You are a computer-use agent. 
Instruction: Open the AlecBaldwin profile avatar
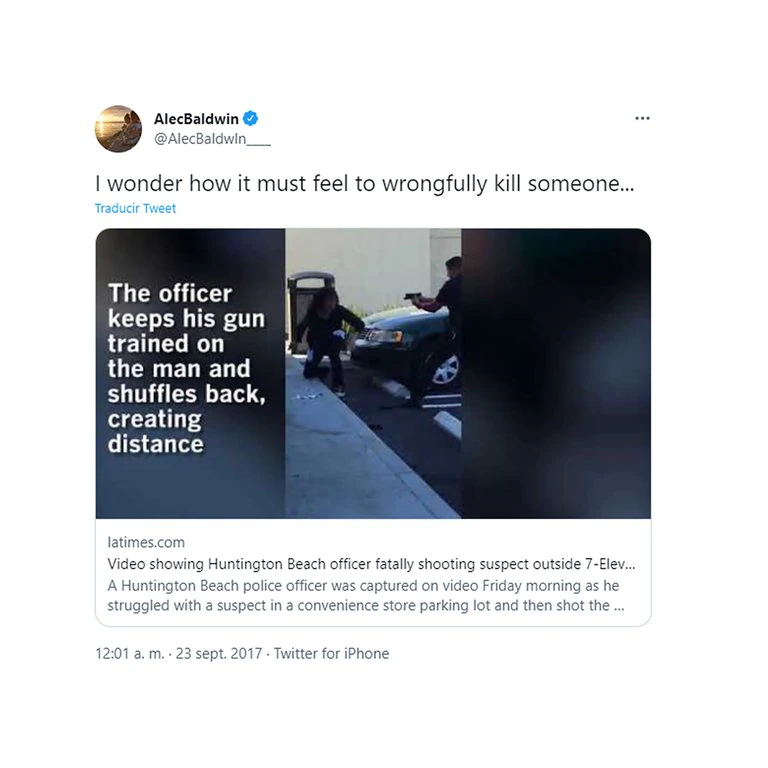pos(118,129)
